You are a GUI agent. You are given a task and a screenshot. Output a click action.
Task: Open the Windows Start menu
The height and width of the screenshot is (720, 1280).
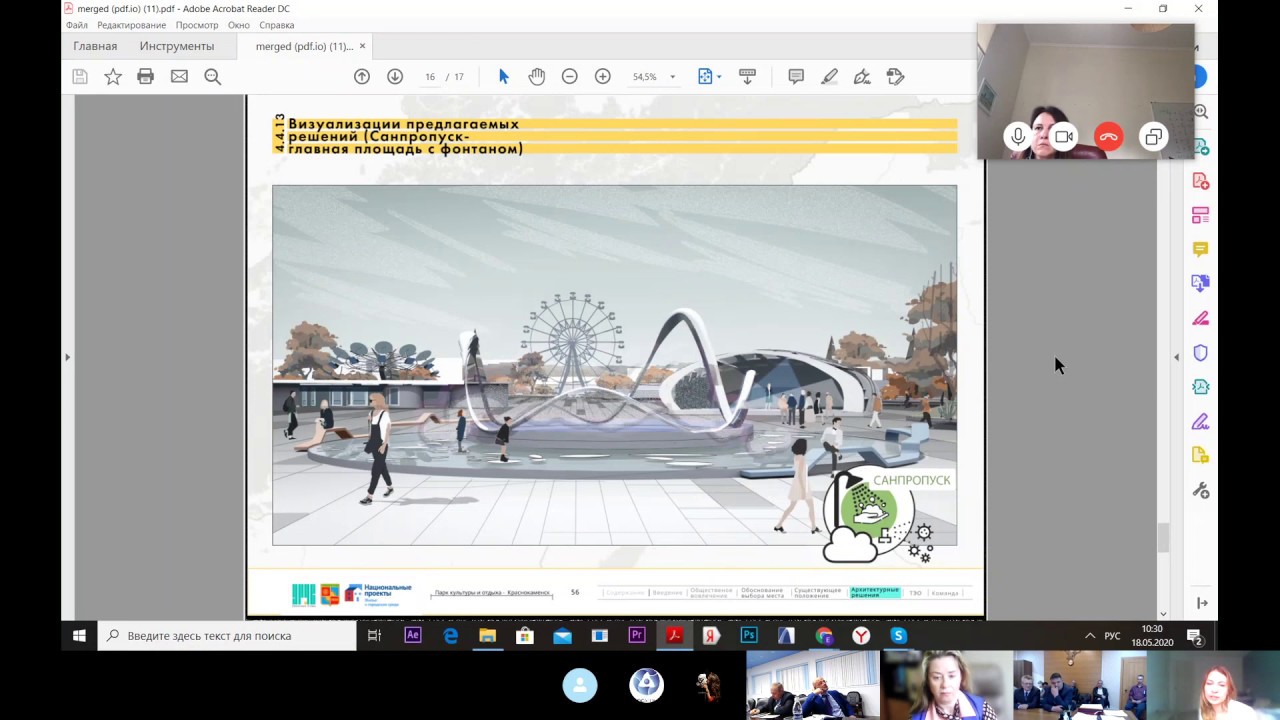79,635
